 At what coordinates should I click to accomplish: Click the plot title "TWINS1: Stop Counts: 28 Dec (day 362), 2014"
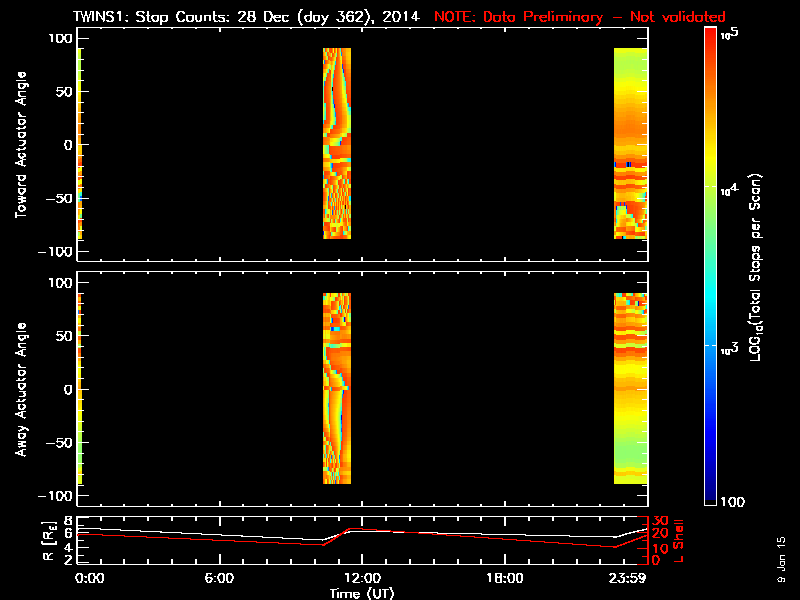tap(246, 17)
